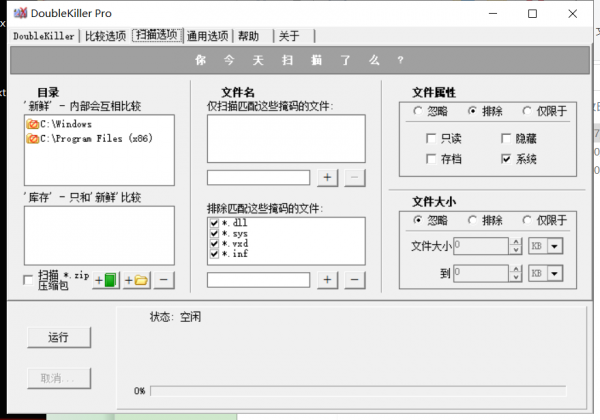Click the 运行 button
This screenshot has width=600, height=420.
pyautogui.click(x=59, y=337)
